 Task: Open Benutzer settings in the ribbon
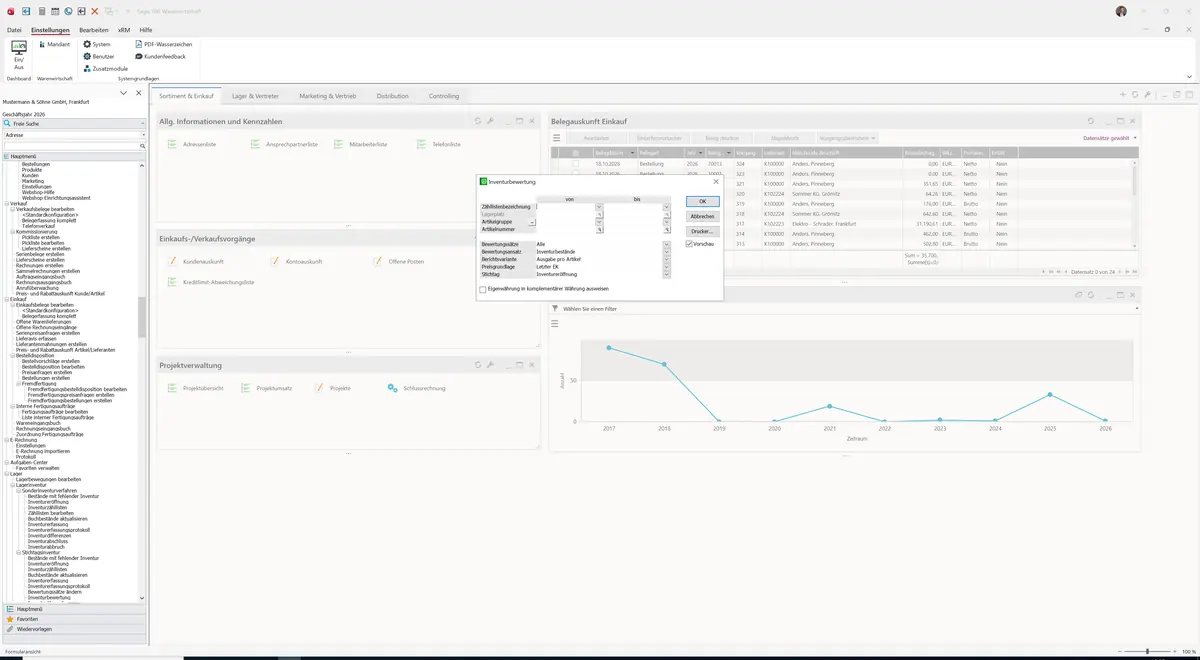[x=98, y=56]
